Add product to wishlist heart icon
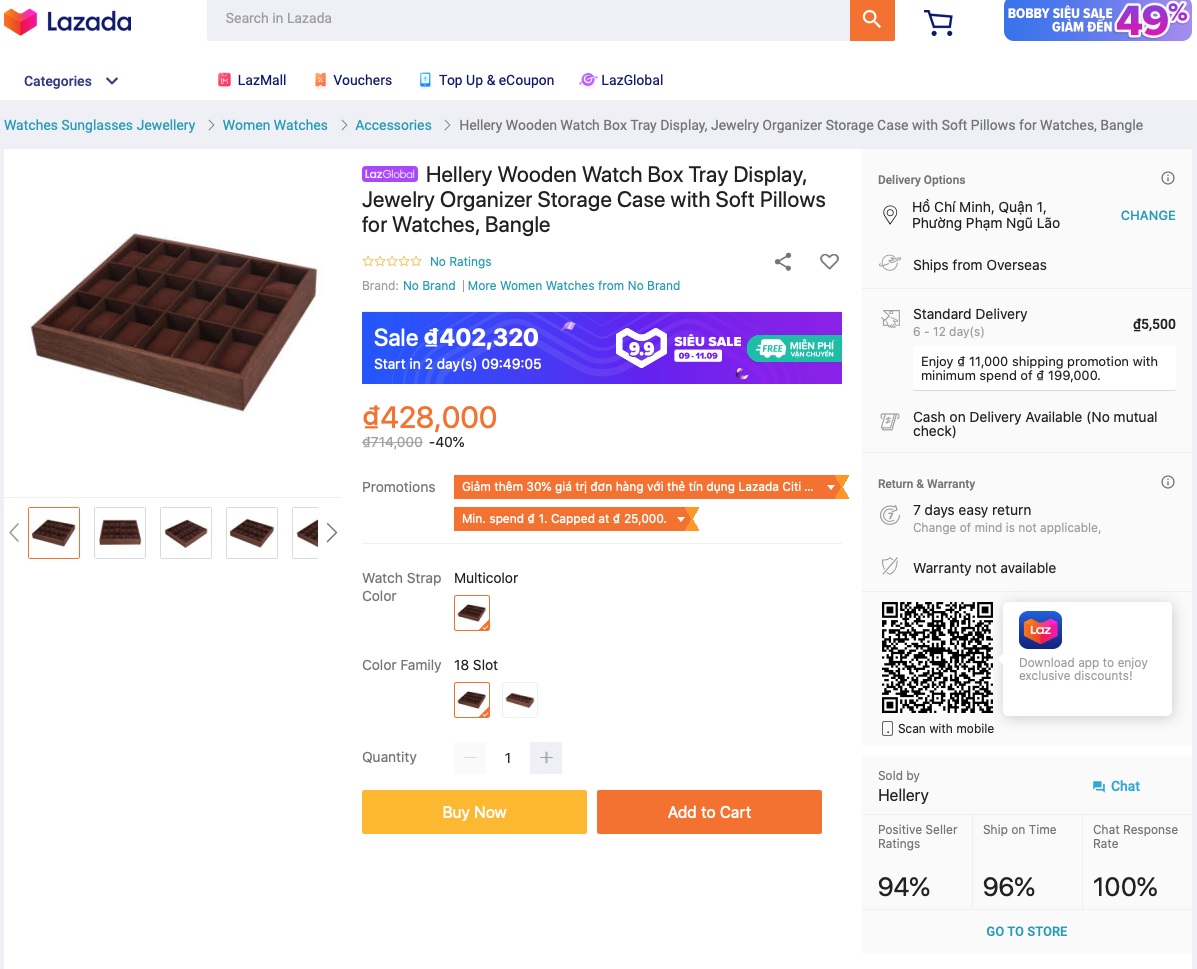 pos(829,262)
